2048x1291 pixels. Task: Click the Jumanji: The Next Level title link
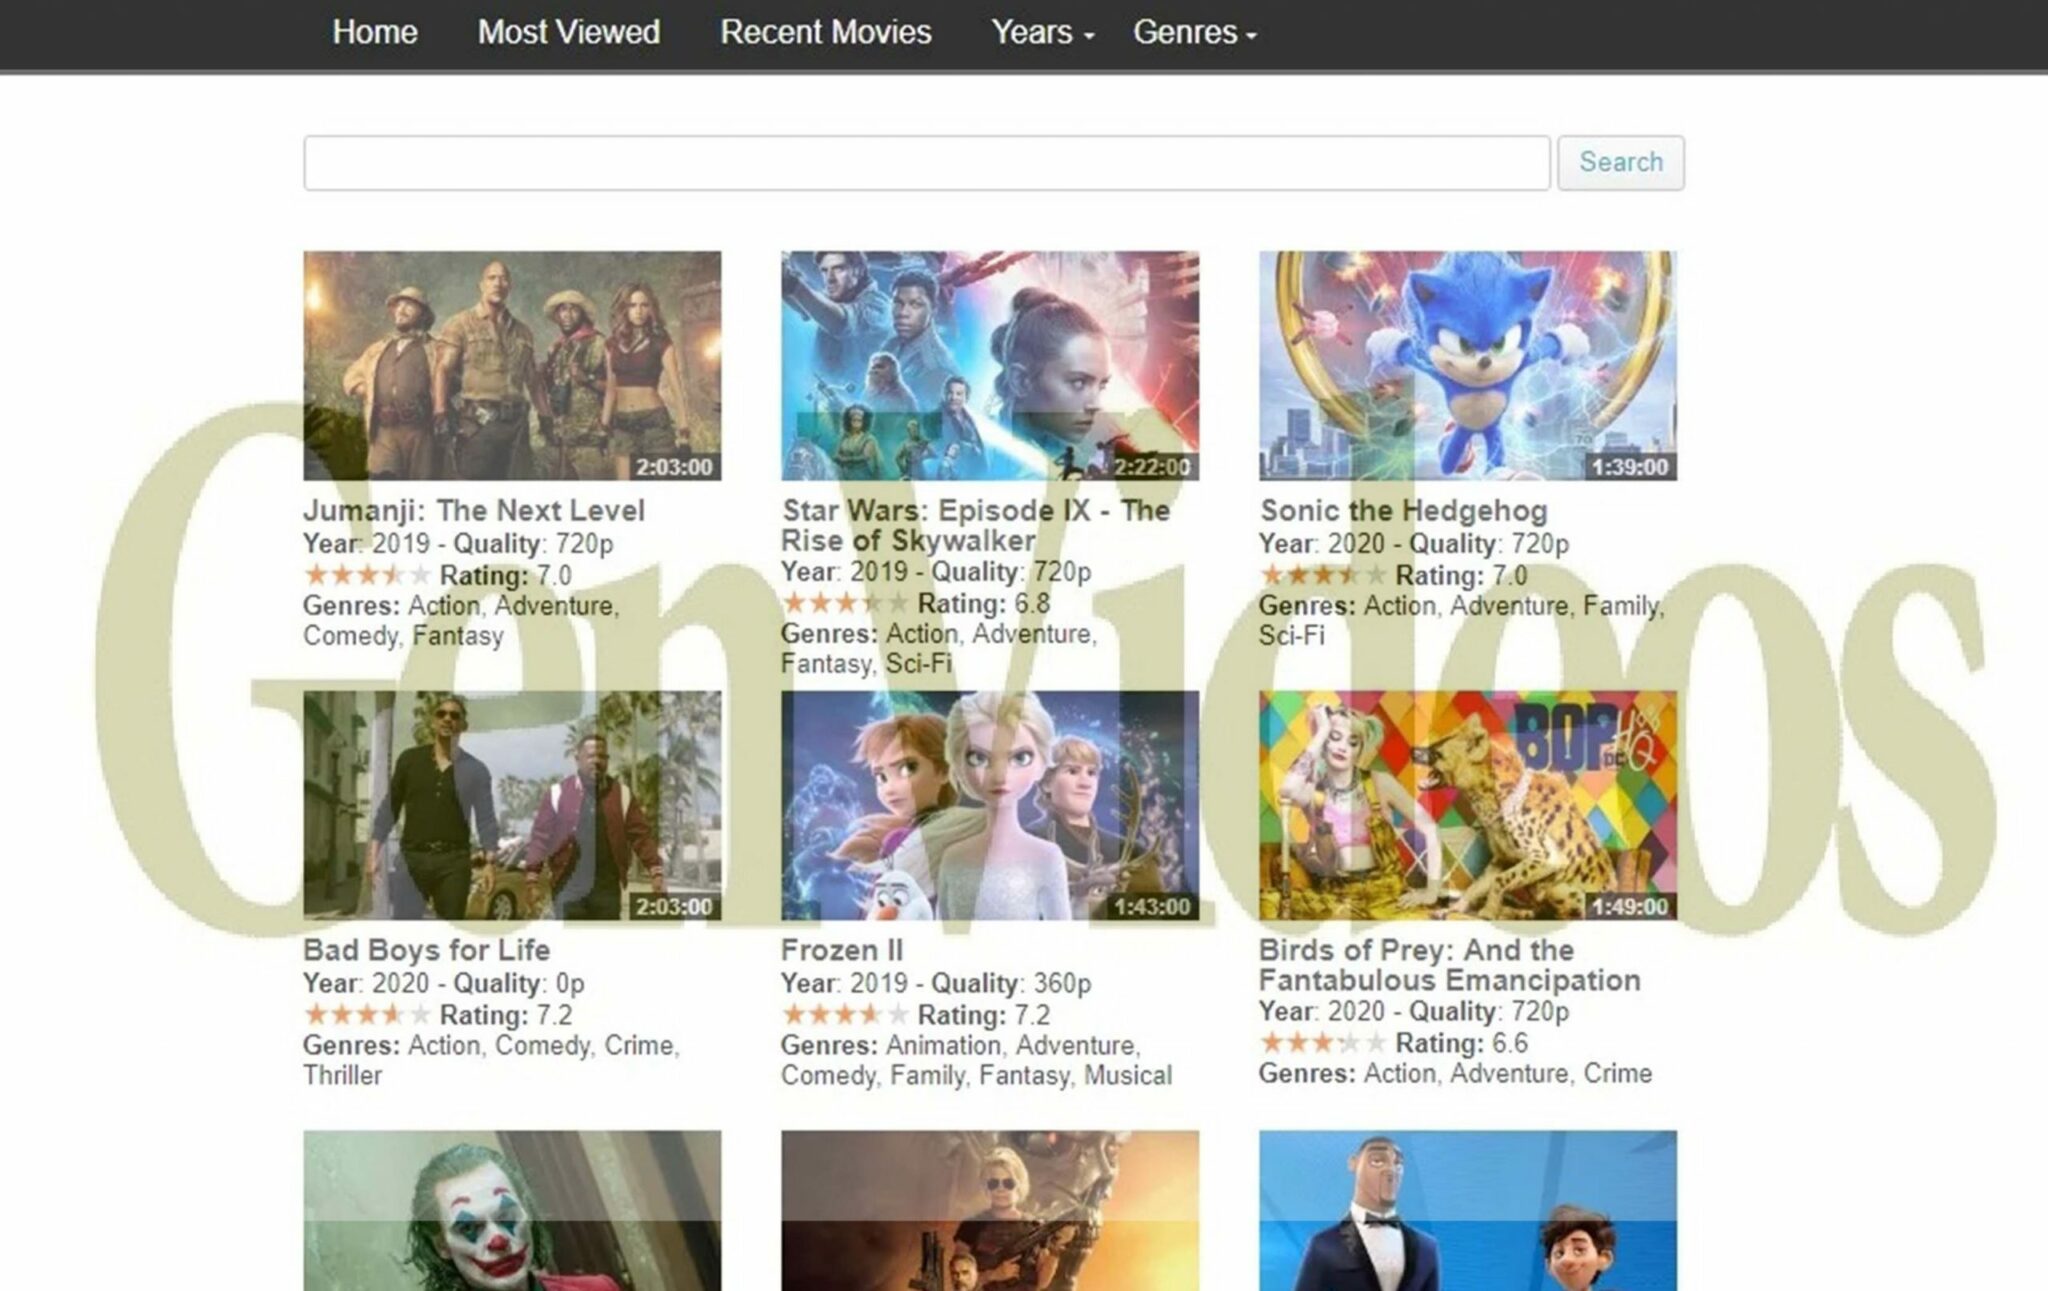[x=474, y=511]
